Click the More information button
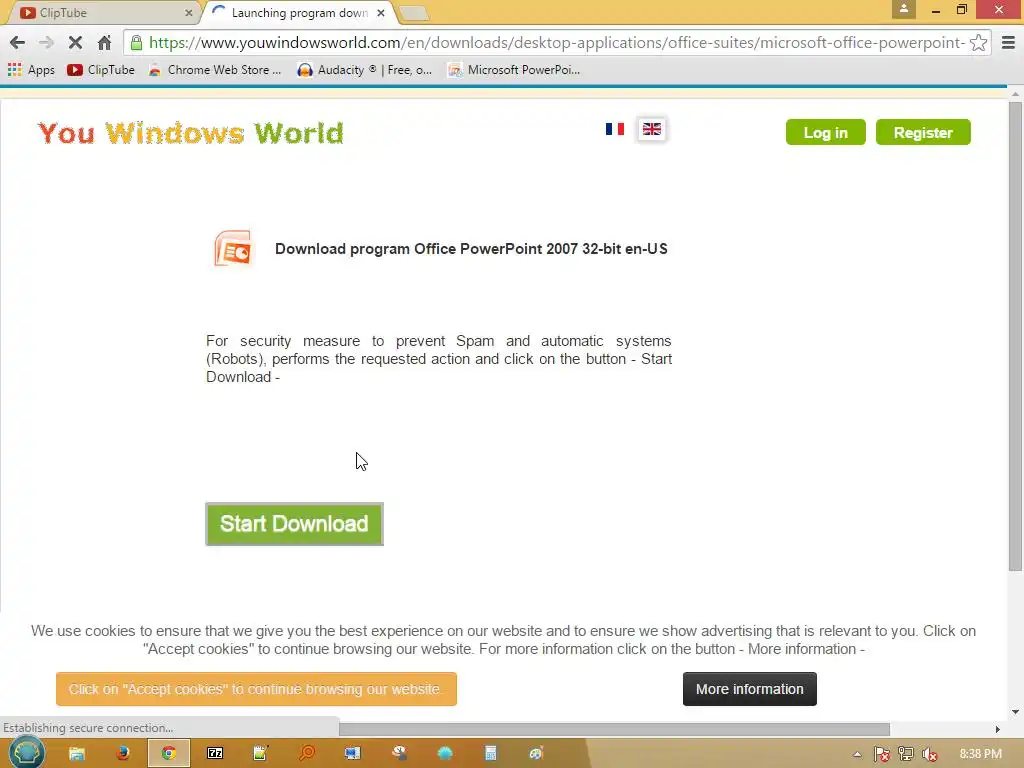This screenshot has width=1024, height=768. (750, 689)
